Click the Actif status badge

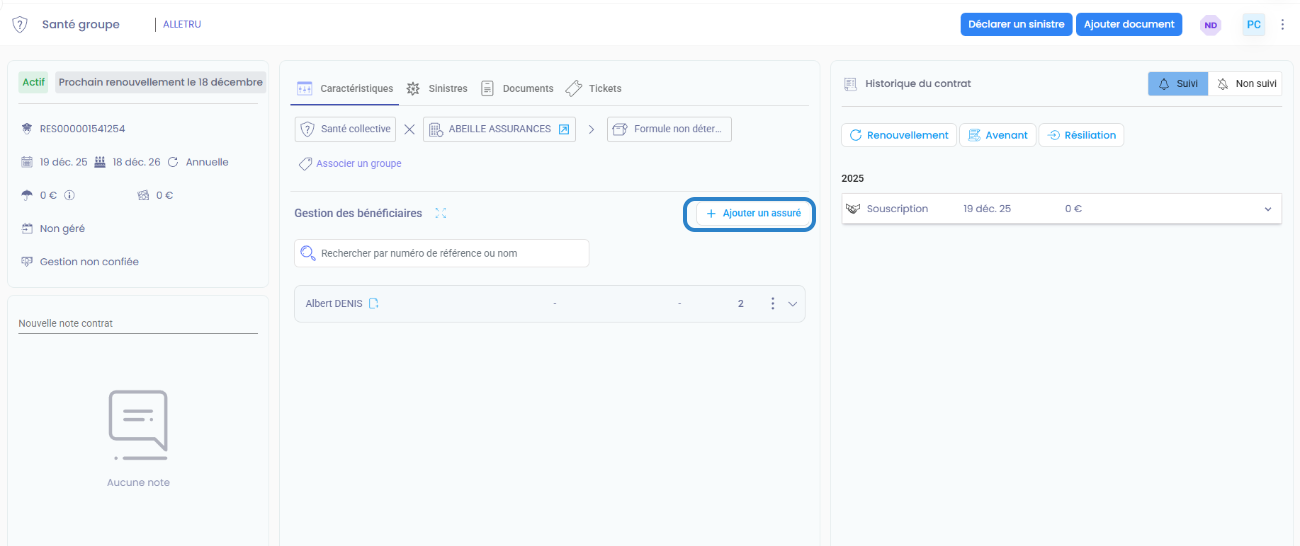(34, 82)
